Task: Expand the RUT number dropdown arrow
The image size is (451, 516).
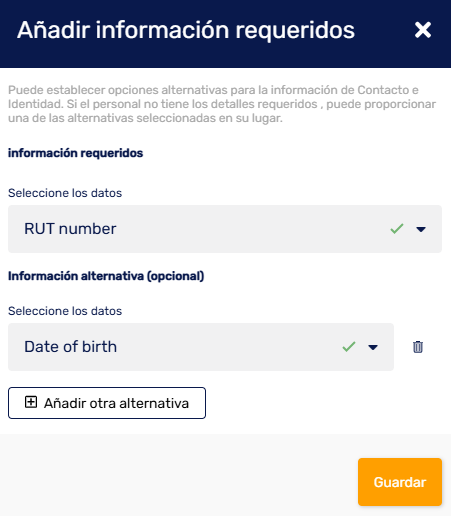Action: [421, 229]
